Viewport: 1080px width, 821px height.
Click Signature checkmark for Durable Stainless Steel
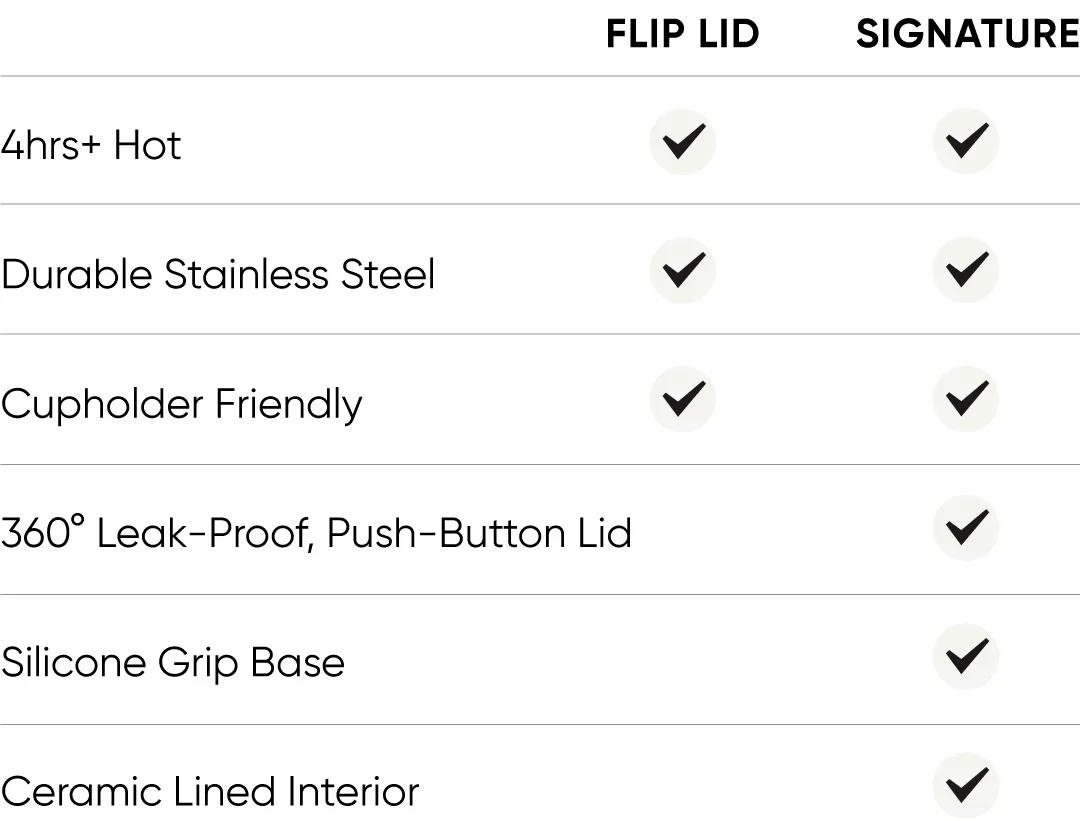click(x=966, y=270)
